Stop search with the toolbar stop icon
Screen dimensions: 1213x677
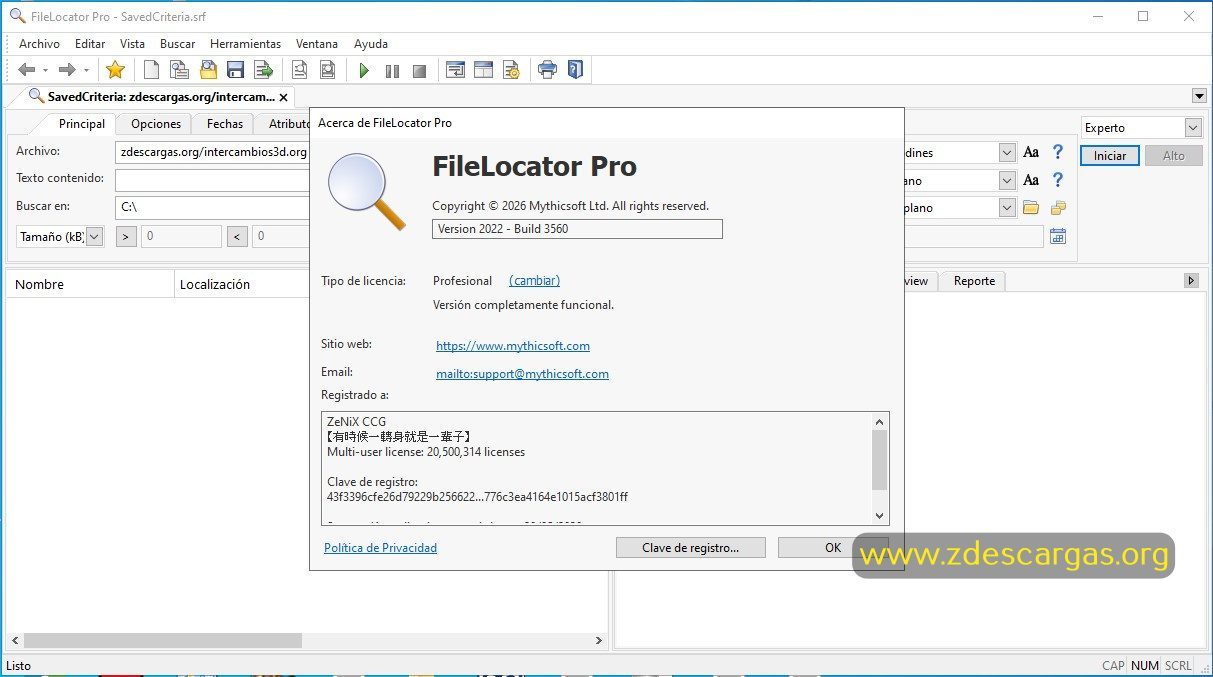tap(420, 70)
